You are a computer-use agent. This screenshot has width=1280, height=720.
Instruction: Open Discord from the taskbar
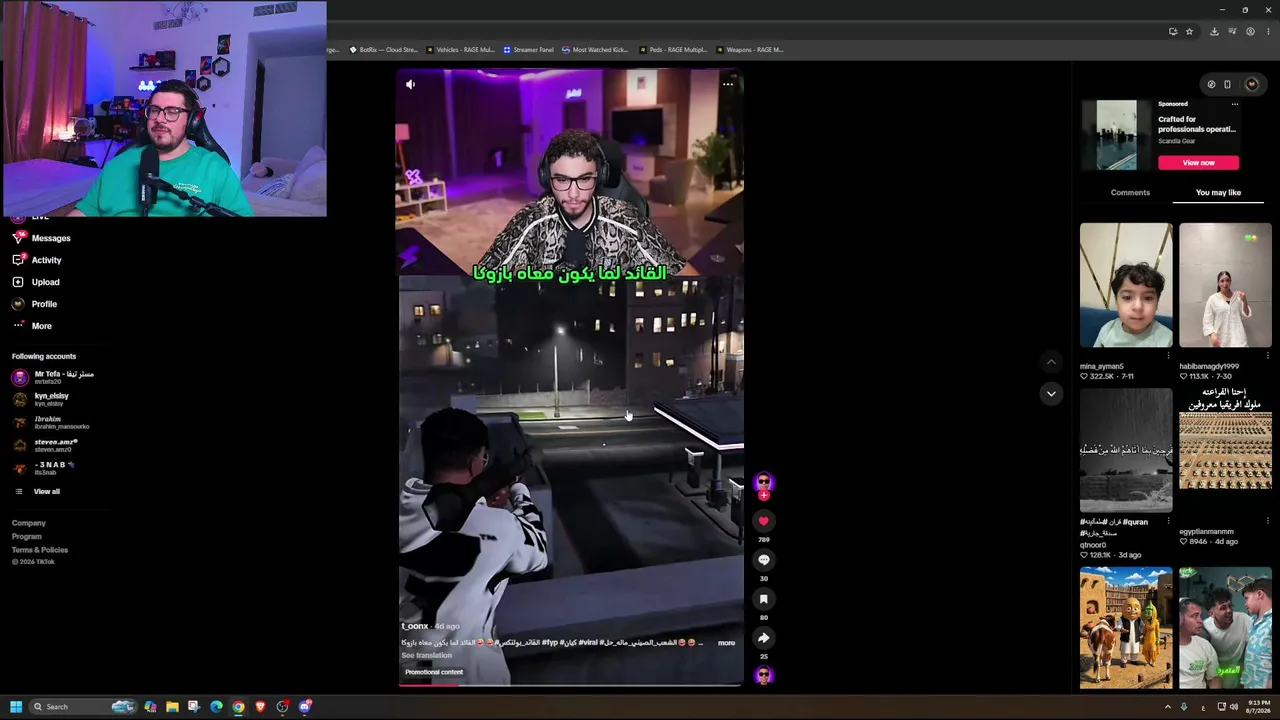coord(305,707)
